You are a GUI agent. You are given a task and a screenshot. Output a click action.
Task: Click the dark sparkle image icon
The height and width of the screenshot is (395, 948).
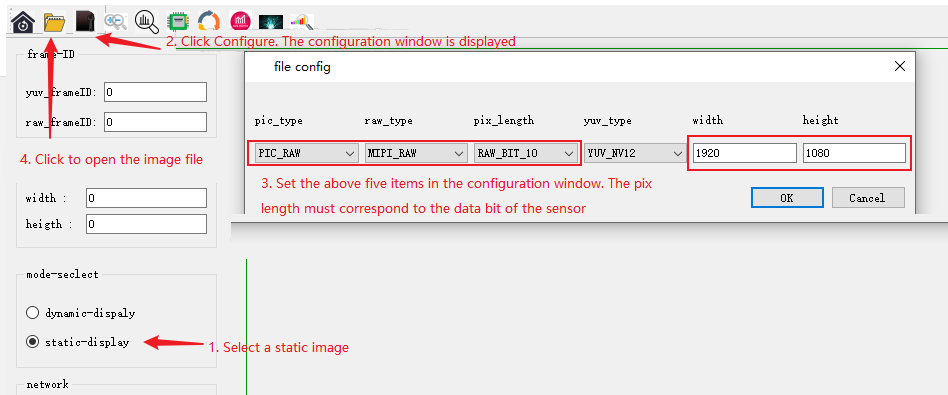271,22
